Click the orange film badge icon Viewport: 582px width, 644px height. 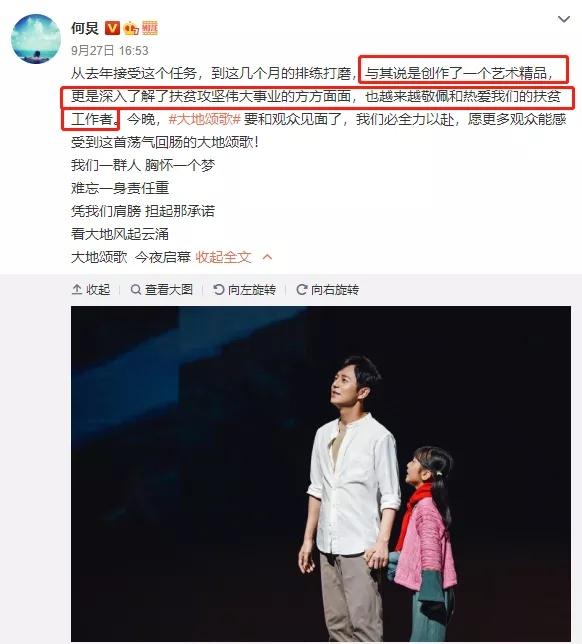pos(150,28)
